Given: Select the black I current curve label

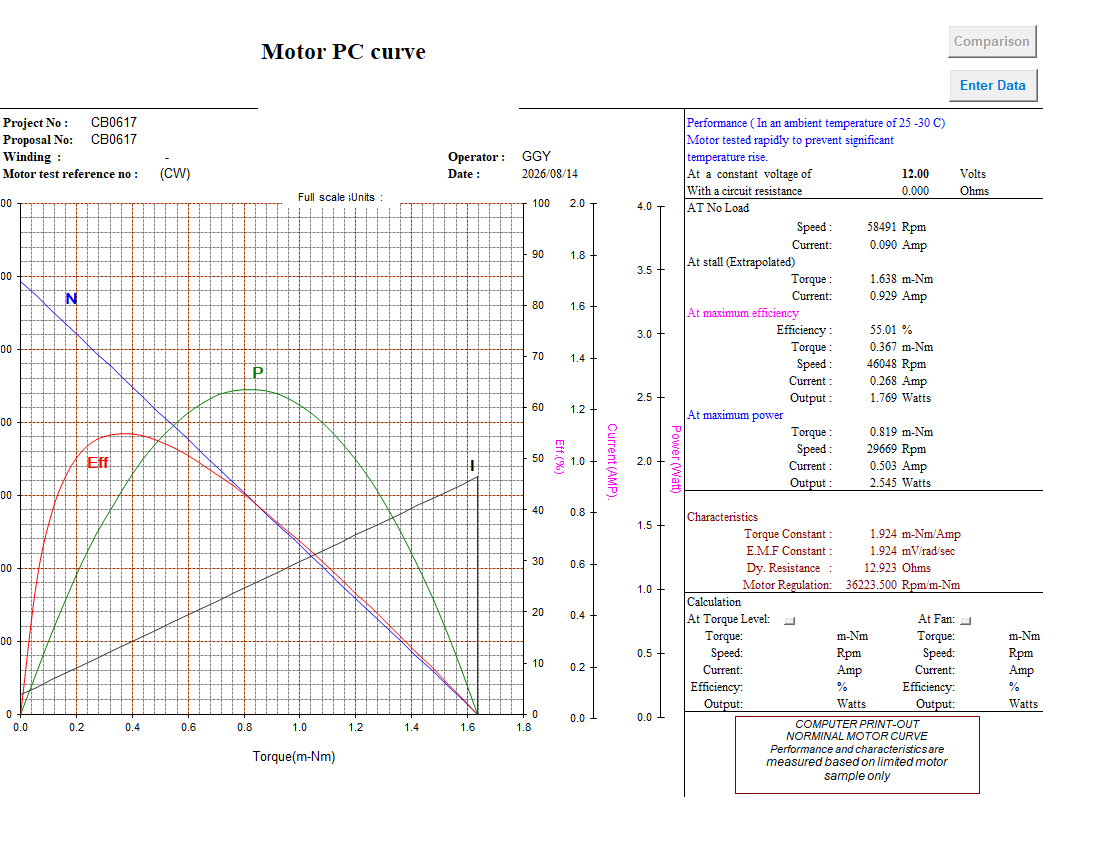Looking at the screenshot, I should click(472, 465).
